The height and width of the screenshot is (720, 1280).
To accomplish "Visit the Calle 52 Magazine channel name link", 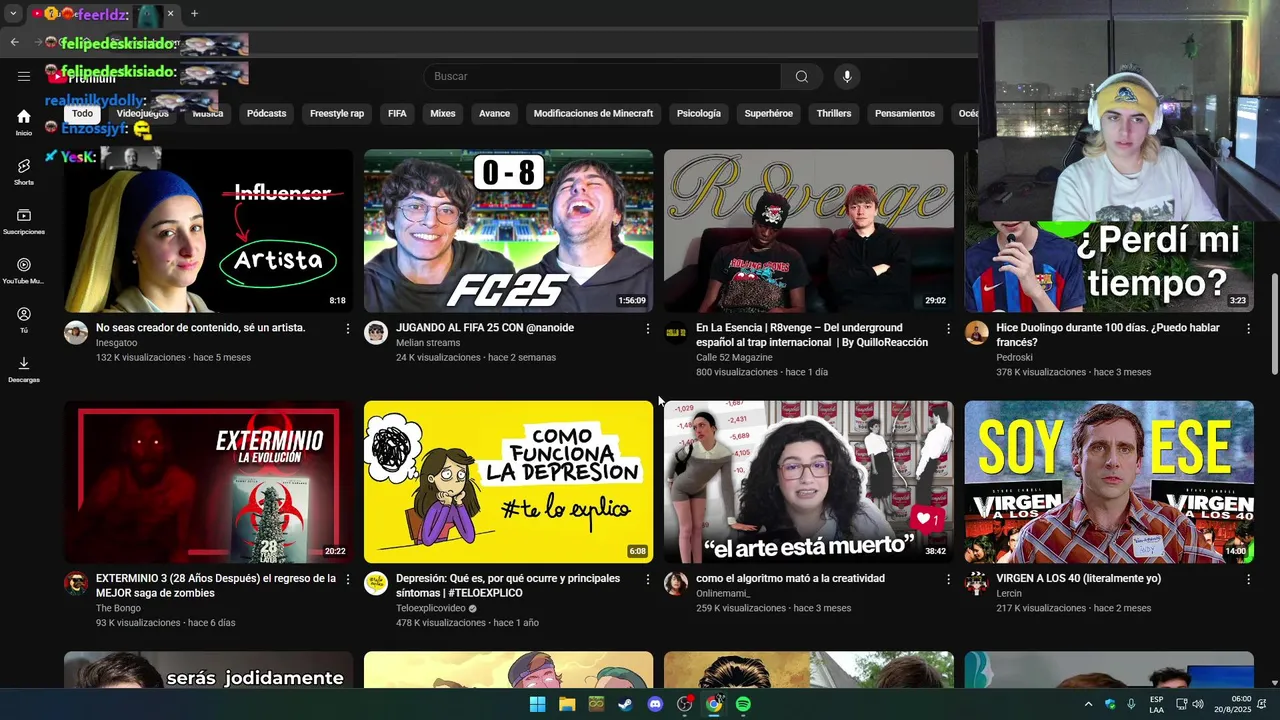I will tap(734, 357).
